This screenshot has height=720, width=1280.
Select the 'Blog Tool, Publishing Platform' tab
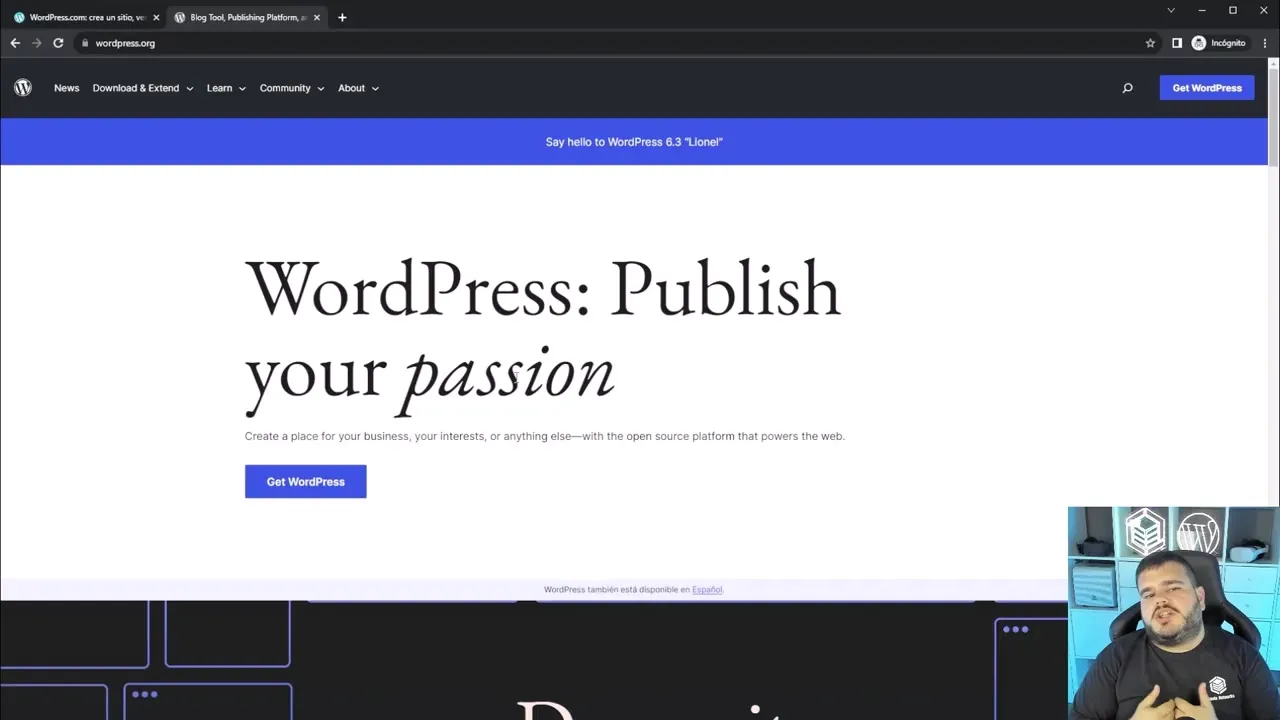coord(247,17)
